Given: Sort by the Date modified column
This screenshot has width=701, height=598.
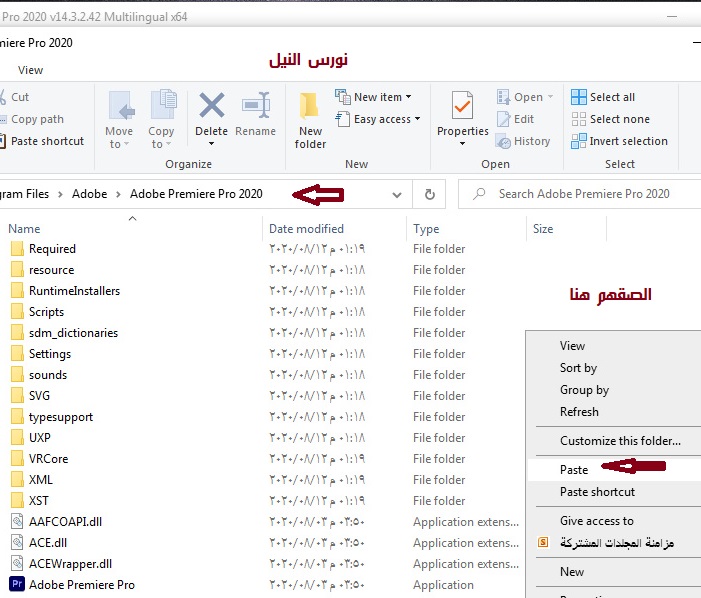Looking at the screenshot, I should 306,229.
